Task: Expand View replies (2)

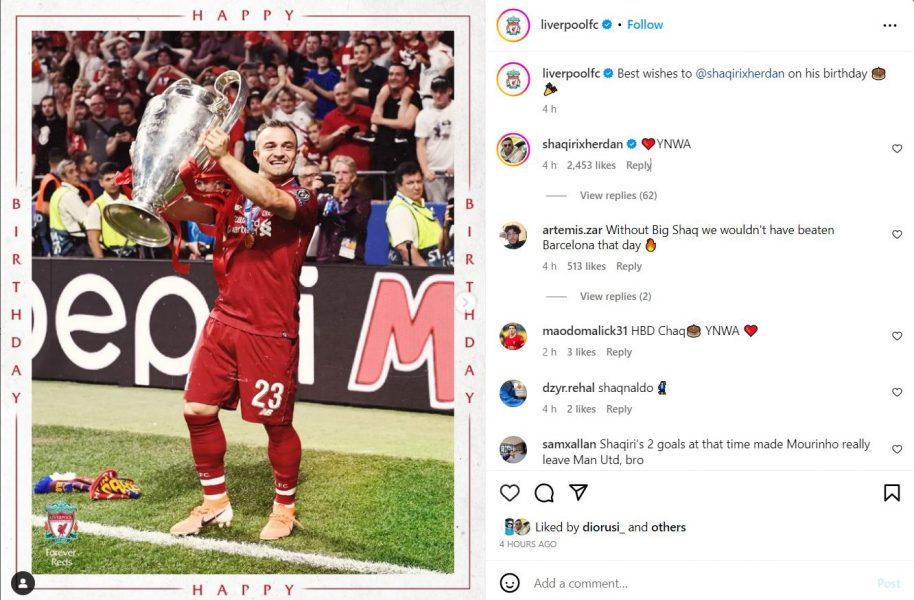Action: (615, 296)
